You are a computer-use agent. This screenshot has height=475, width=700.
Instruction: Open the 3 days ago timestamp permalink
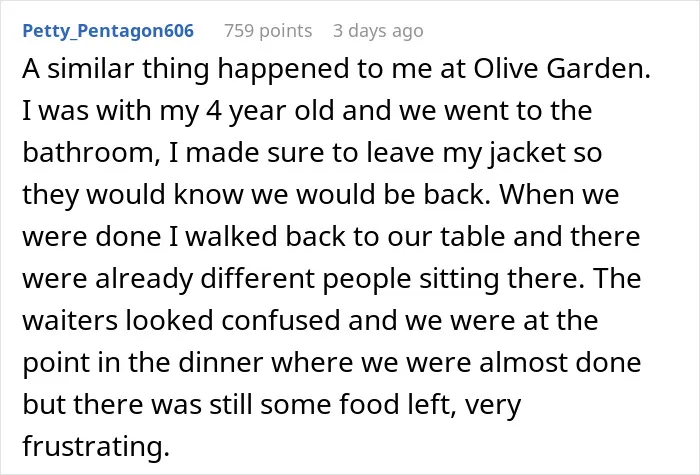click(x=378, y=31)
